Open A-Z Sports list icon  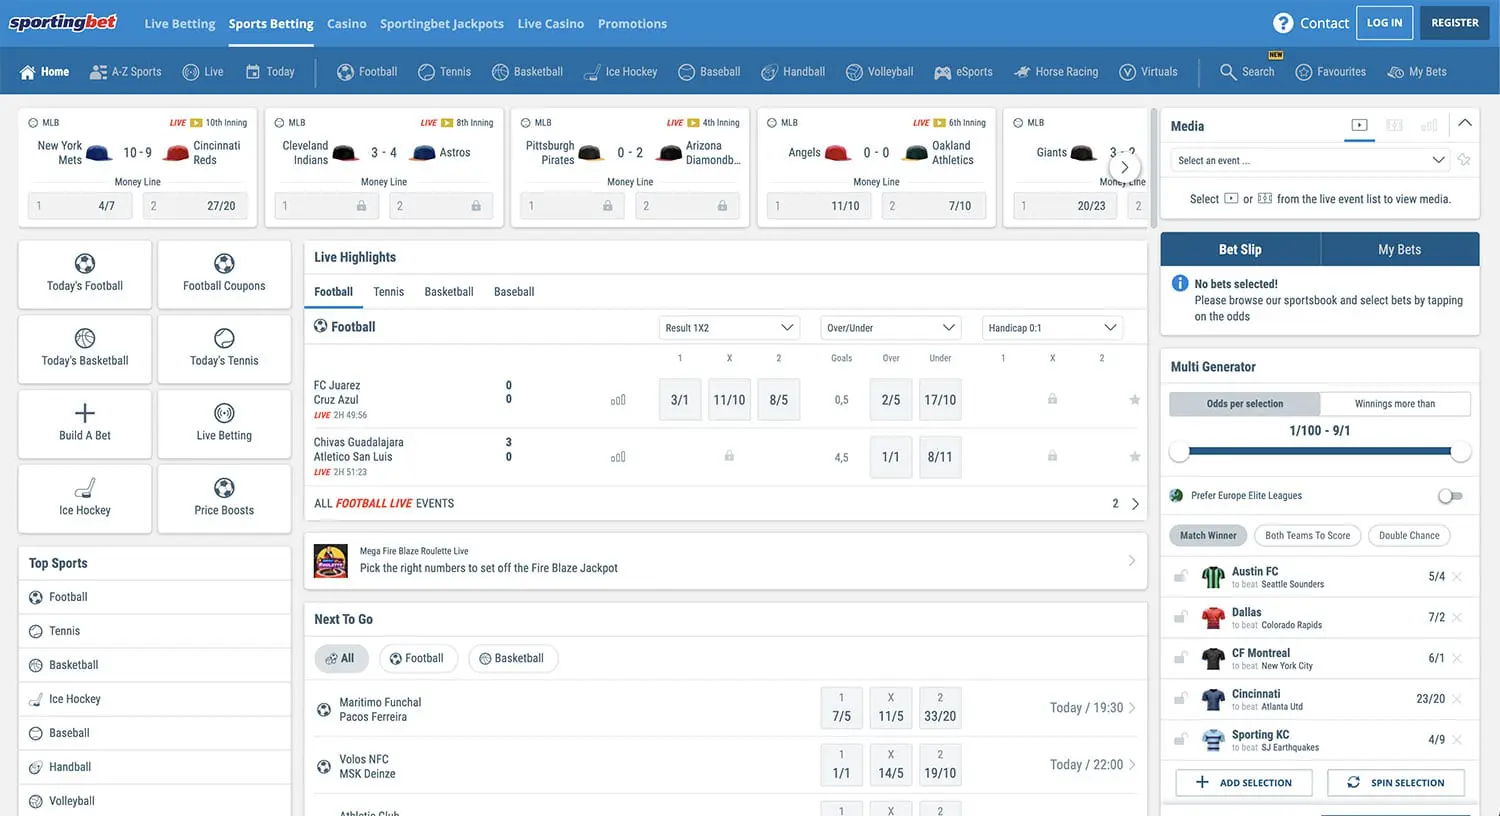[98, 72]
